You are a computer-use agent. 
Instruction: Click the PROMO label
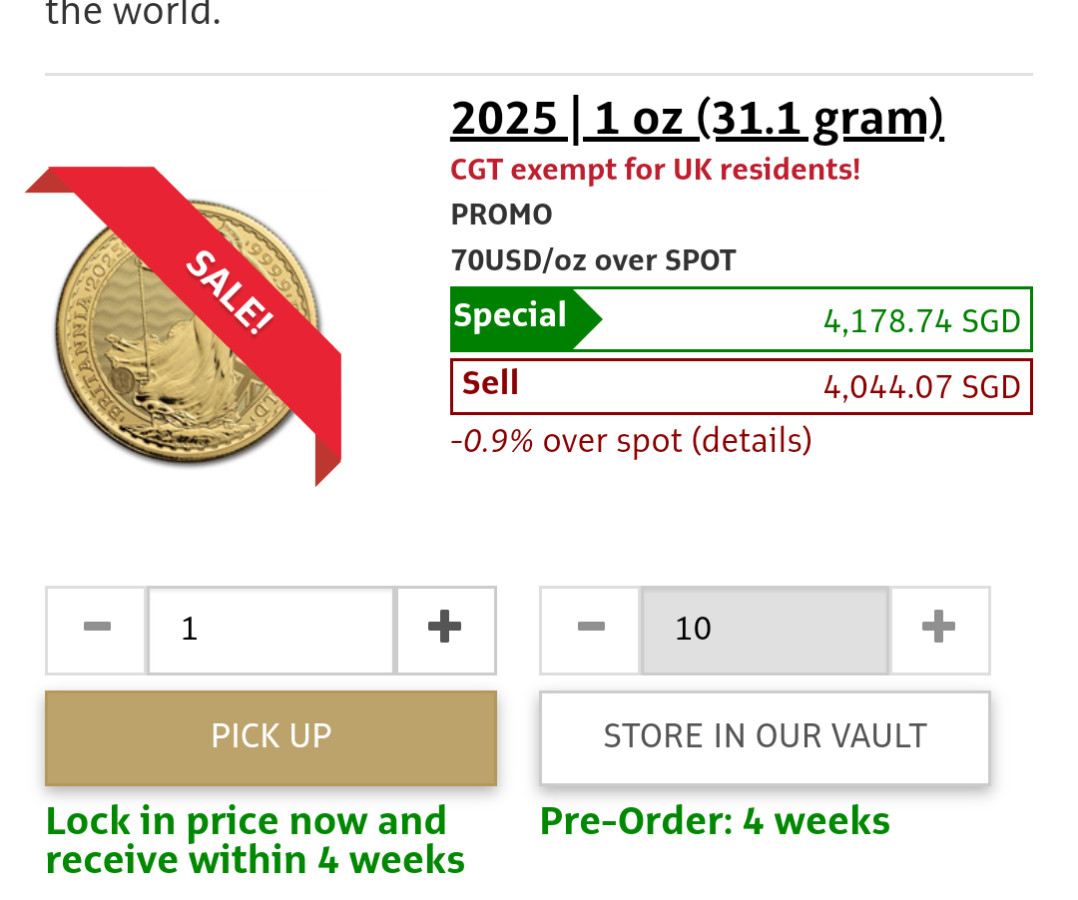[502, 215]
